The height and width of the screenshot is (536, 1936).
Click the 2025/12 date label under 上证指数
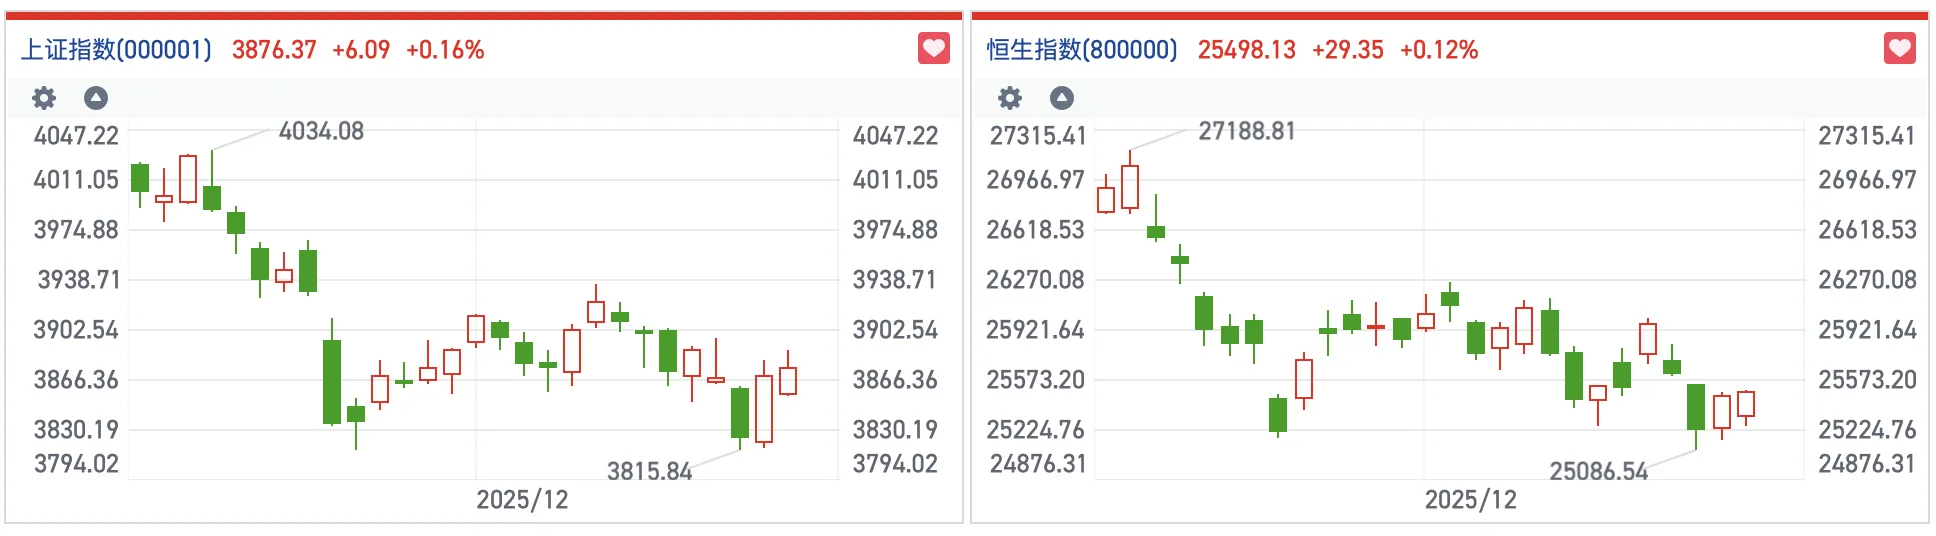pyautogui.click(x=522, y=500)
